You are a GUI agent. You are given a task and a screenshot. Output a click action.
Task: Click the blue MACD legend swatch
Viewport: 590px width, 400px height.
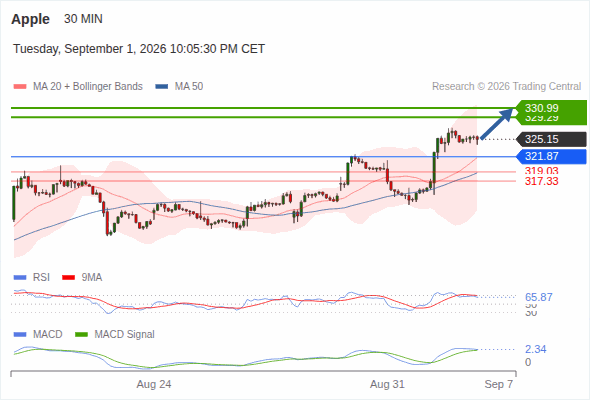click(20, 335)
